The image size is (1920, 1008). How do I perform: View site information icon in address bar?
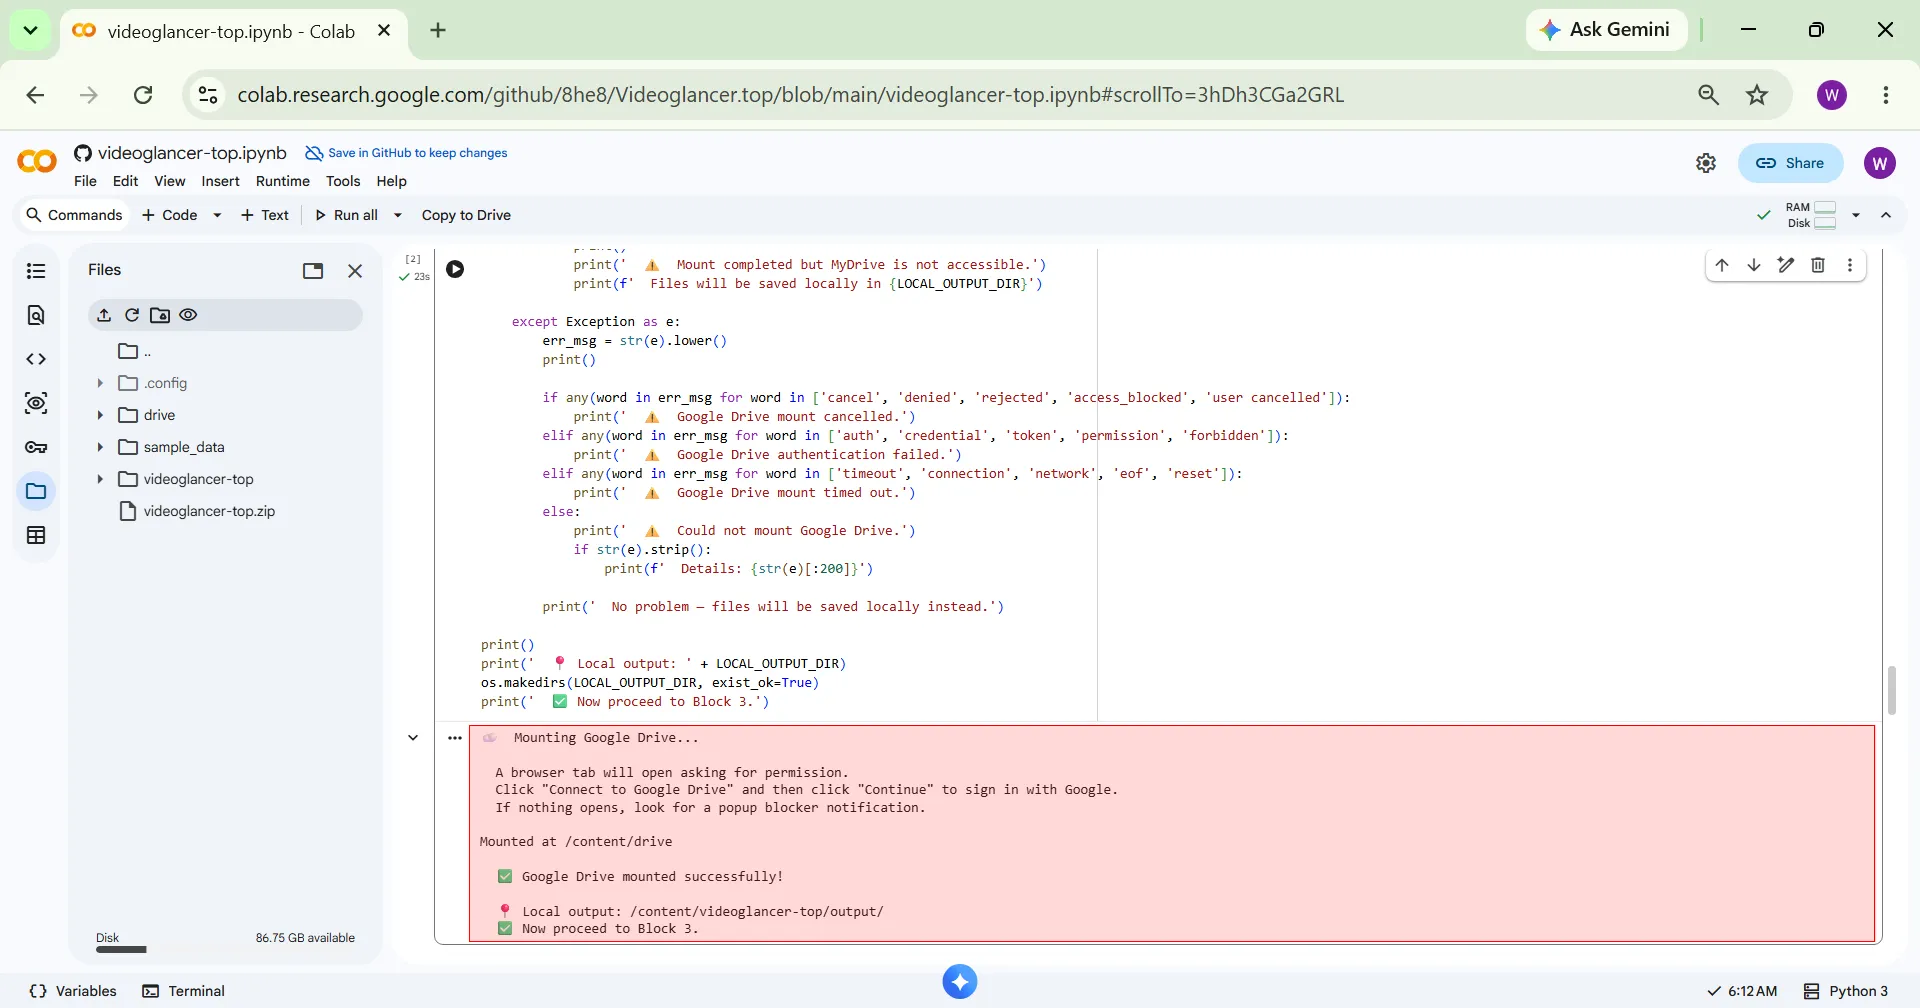point(208,95)
